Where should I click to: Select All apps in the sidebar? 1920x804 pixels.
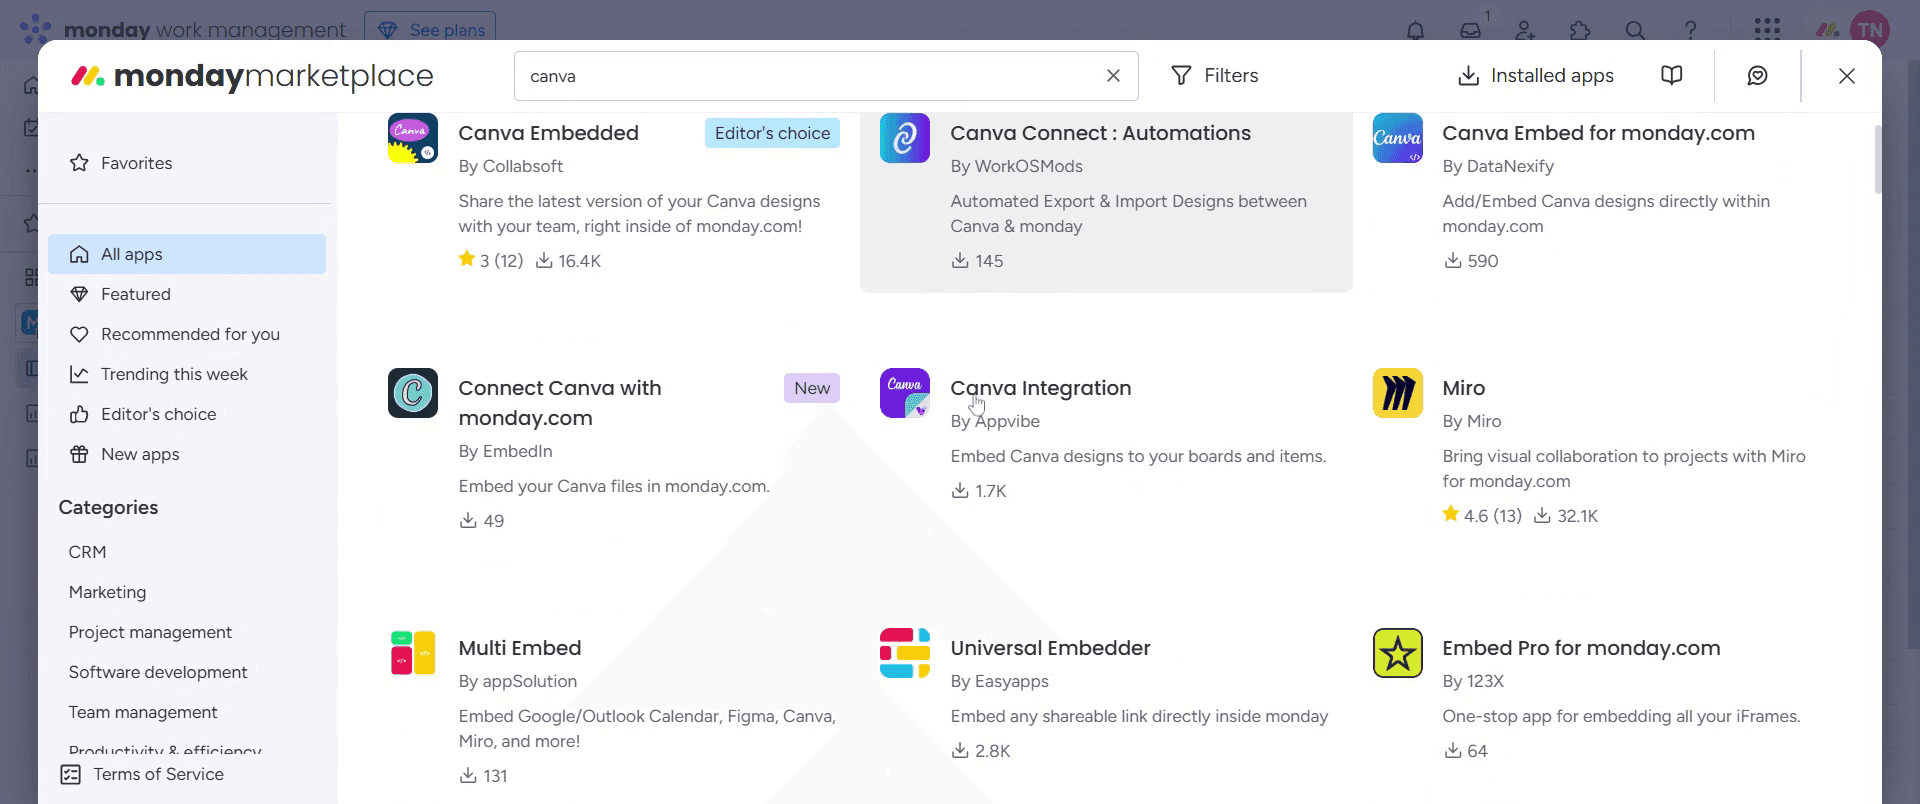187,254
